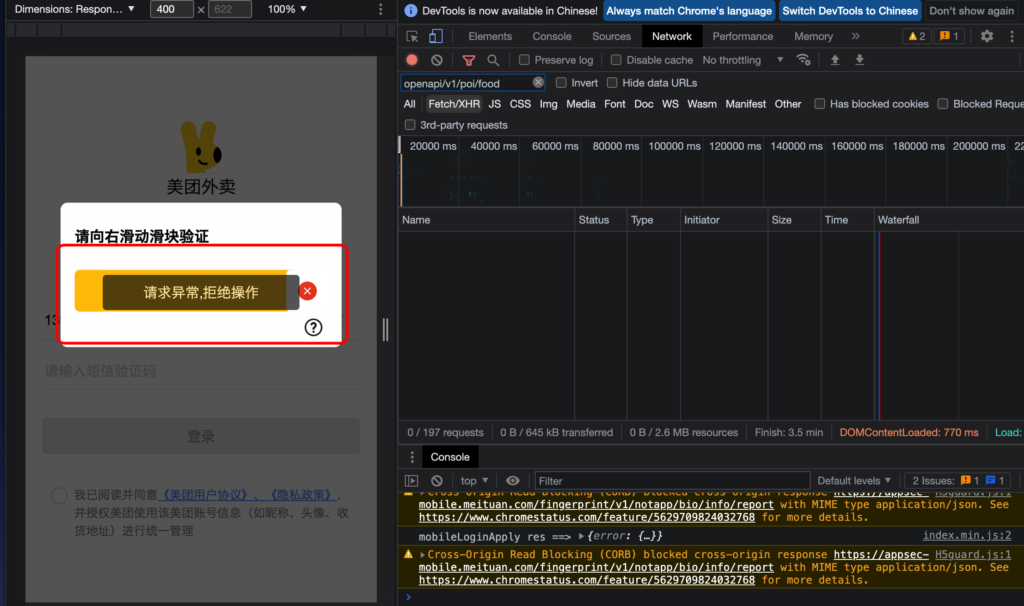Clear the network log
This screenshot has width=1024, height=606.
pyautogui.click(x=437, y=60)
